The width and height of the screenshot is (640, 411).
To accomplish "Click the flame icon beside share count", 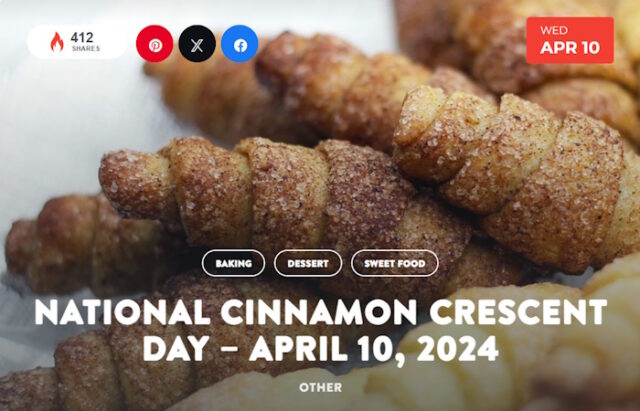I will tap(57, 42).
